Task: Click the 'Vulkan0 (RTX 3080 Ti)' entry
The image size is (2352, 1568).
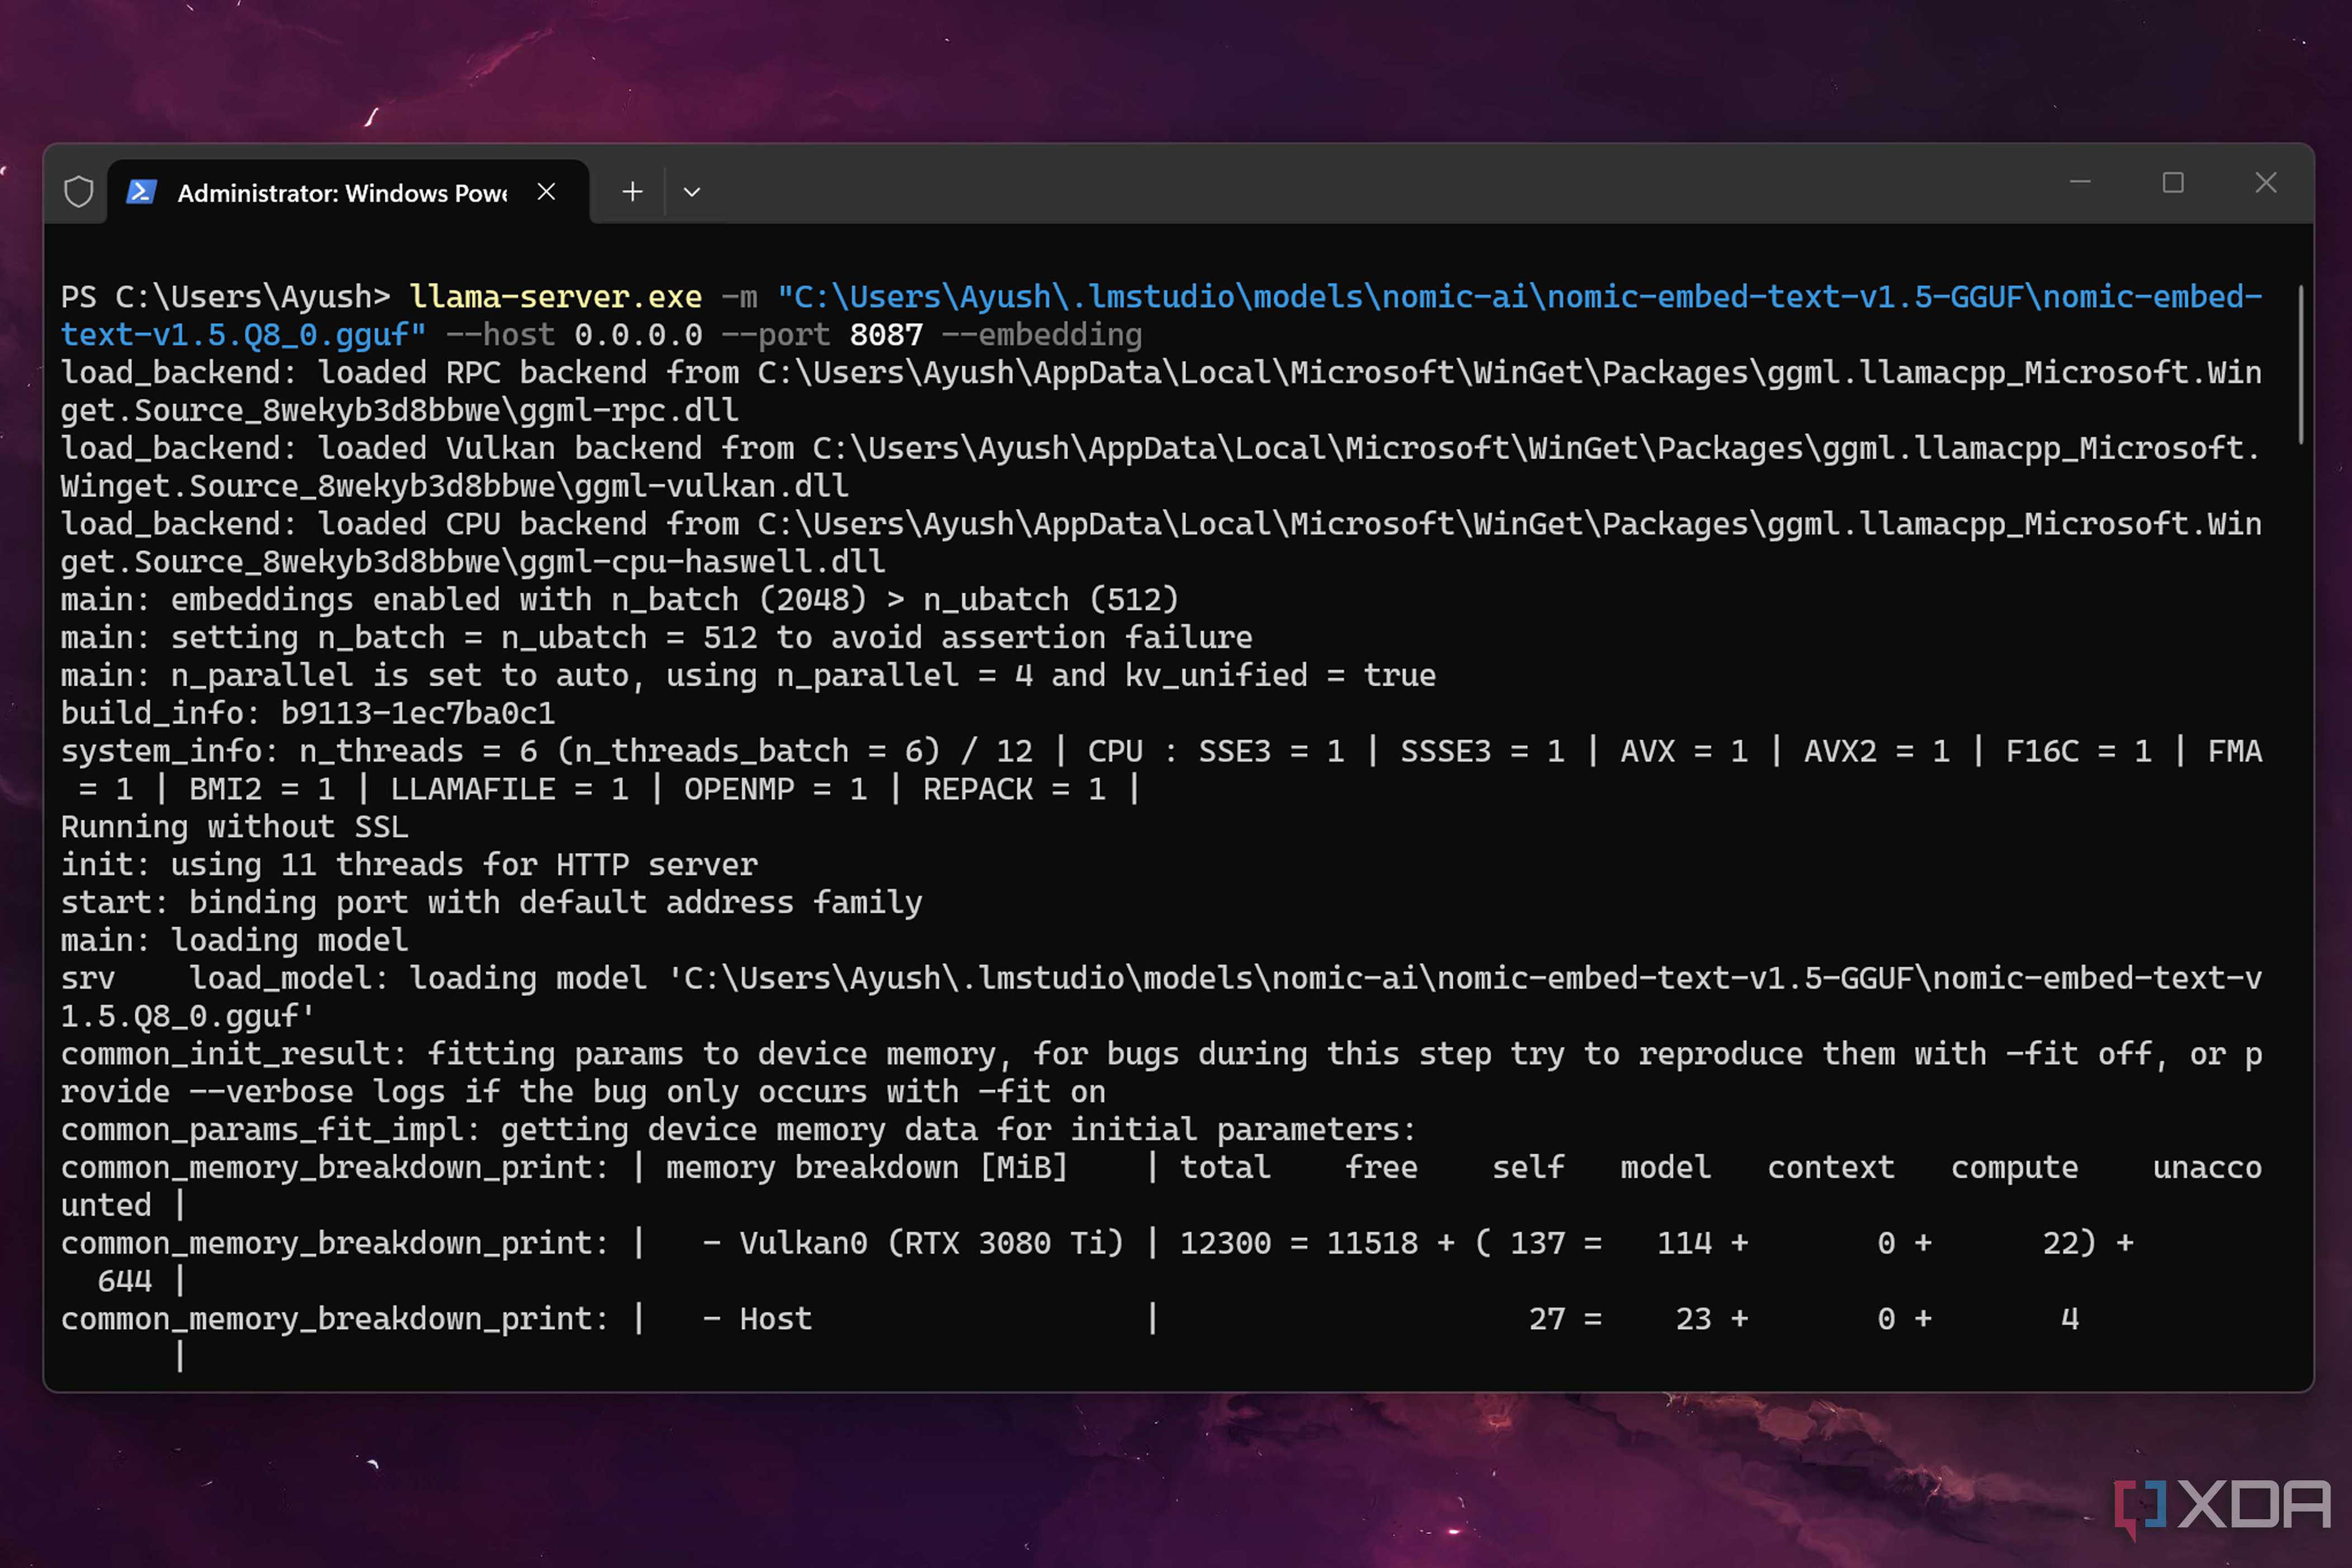Action: coord(932,1243)
